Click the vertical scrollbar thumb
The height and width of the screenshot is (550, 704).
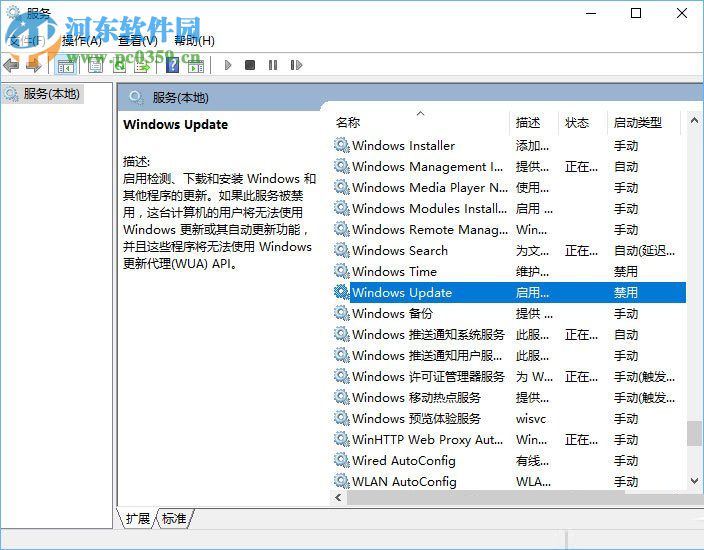pyautogui.click(x=694, y=433)
